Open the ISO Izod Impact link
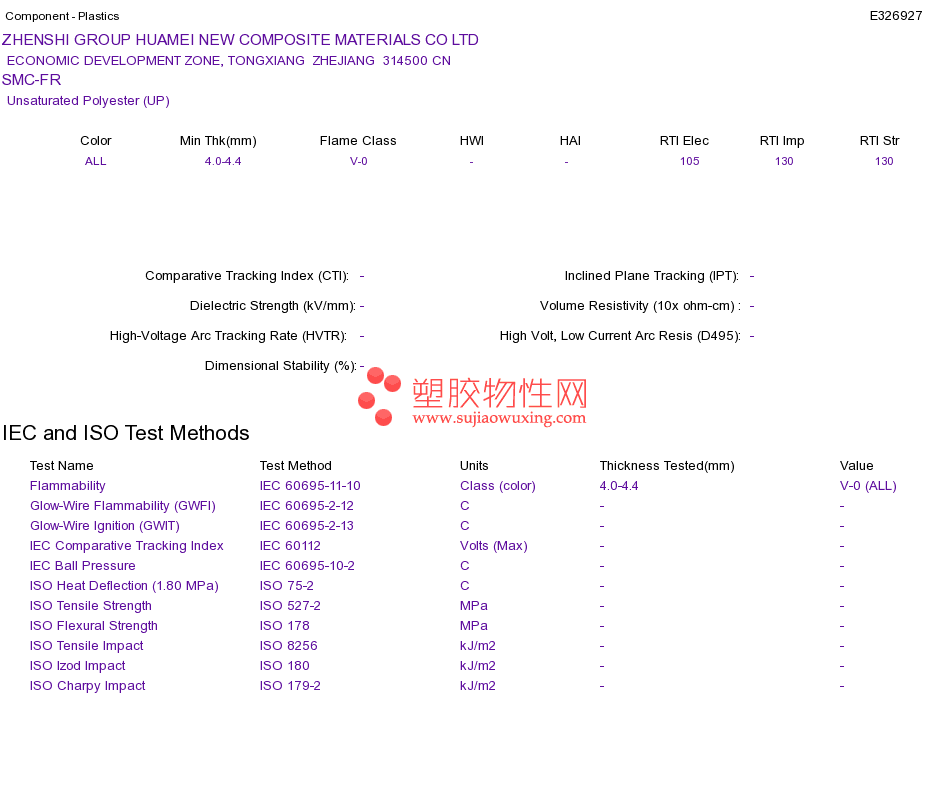Screen dimensions: 950x800 (x=78, y=666)
